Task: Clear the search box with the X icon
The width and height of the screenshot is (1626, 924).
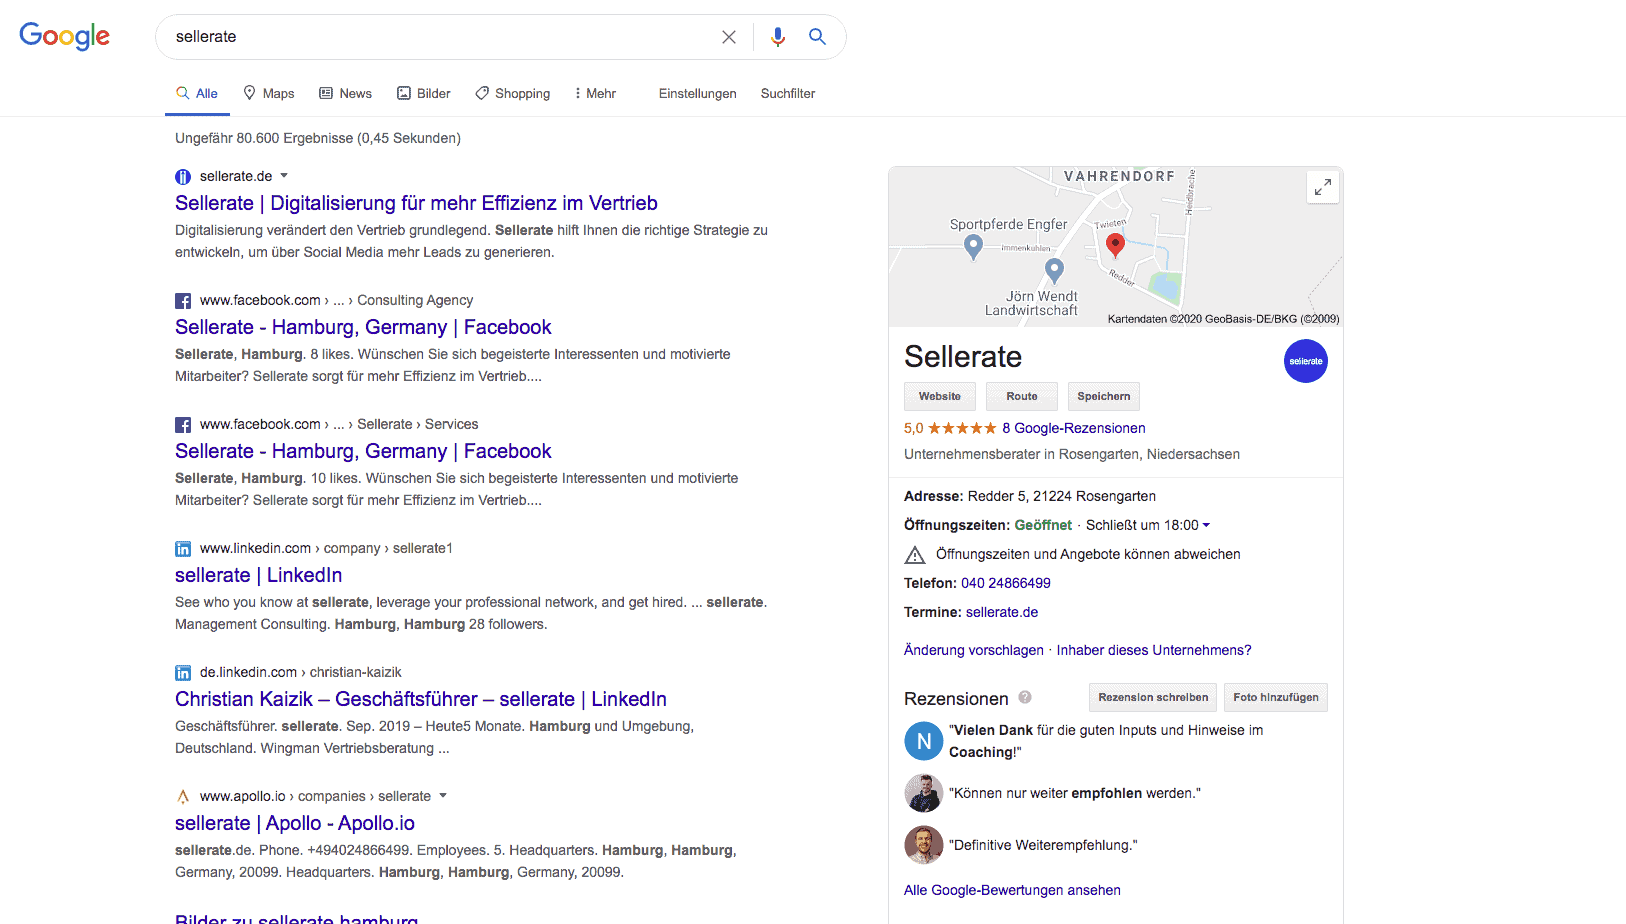Action: coord(729,37)
